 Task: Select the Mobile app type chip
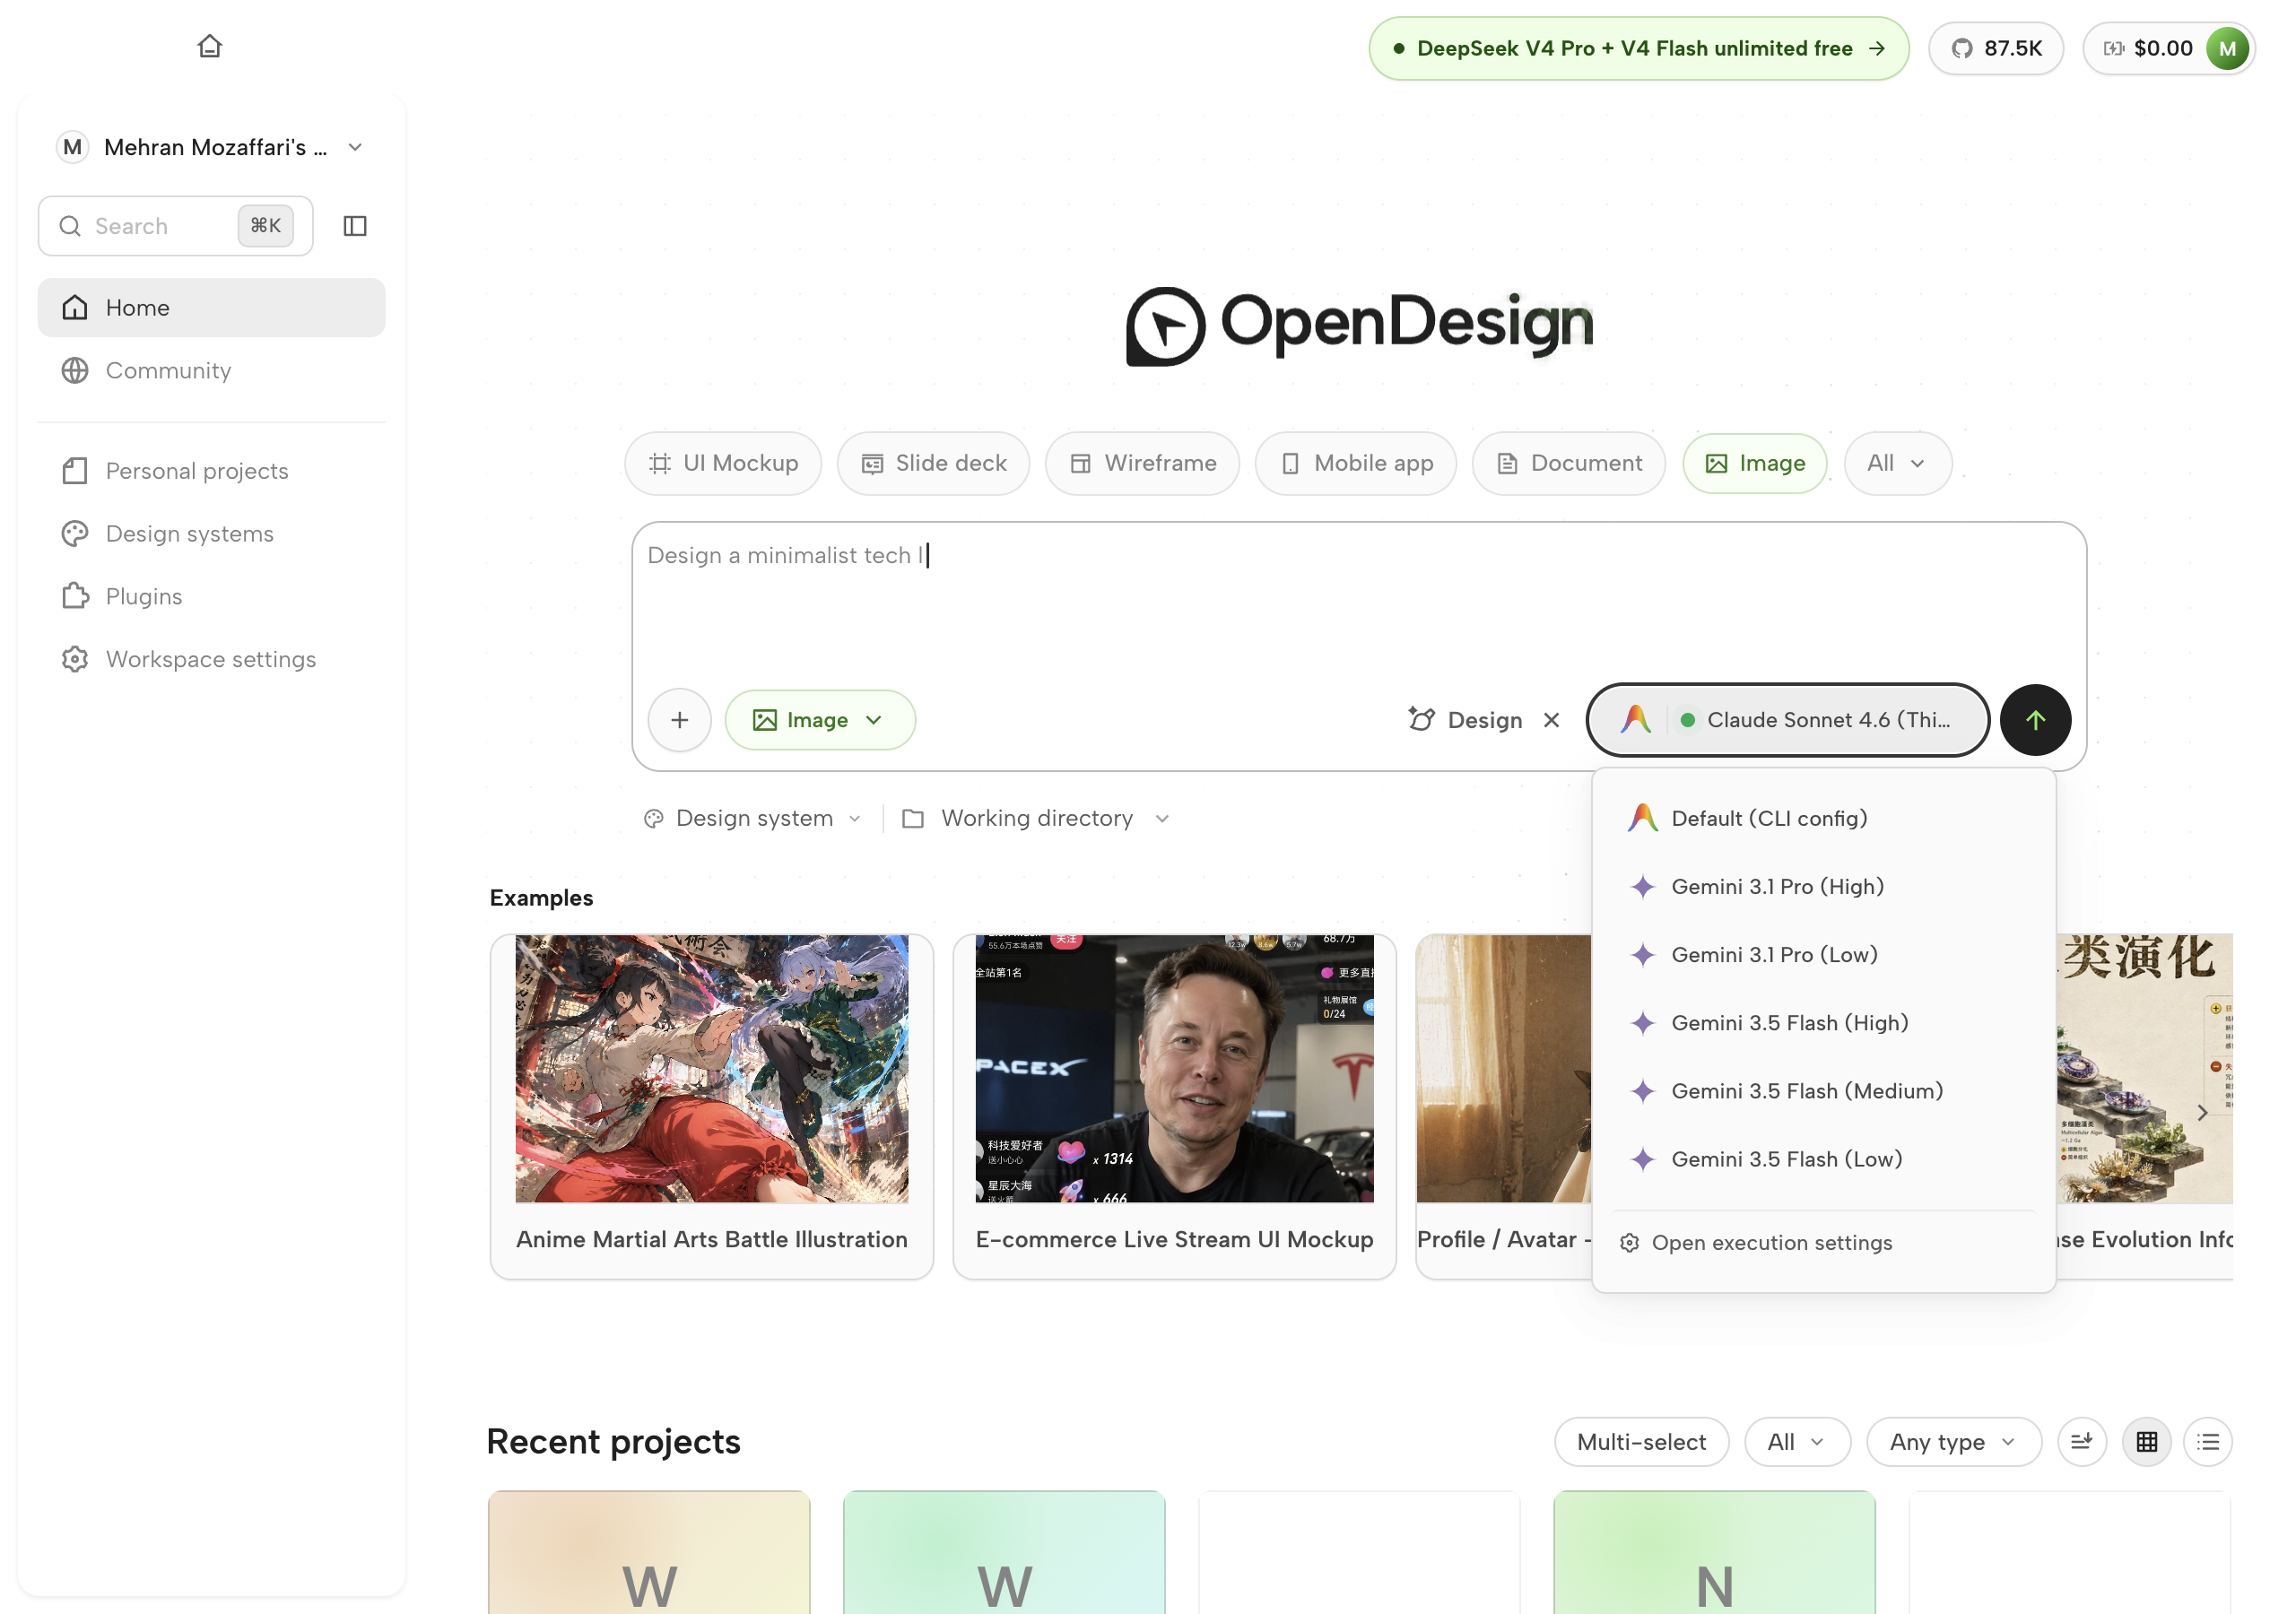(x=1355, y=463)
